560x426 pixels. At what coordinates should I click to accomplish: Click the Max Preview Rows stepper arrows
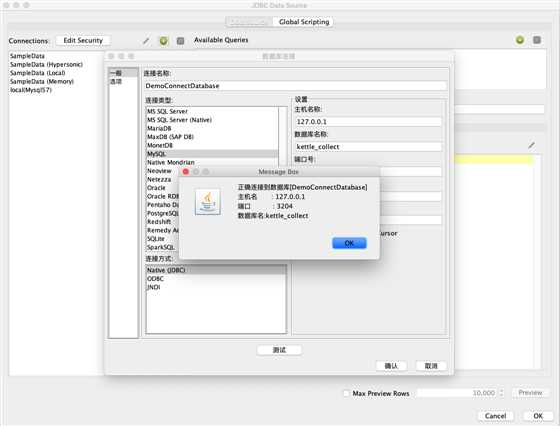click(501, 393)
